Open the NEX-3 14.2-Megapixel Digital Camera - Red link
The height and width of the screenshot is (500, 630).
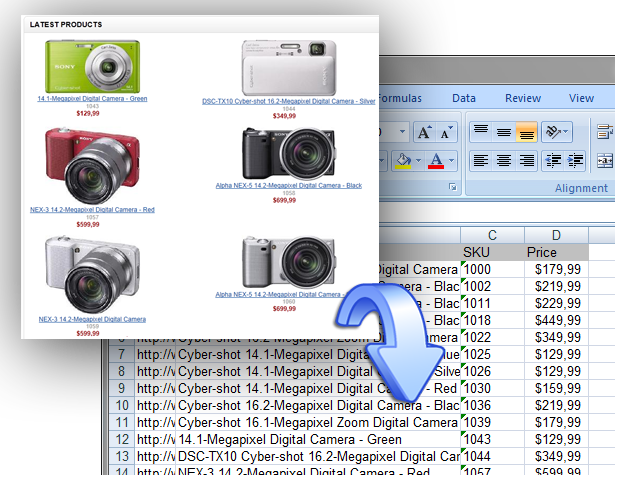(92, 210)
